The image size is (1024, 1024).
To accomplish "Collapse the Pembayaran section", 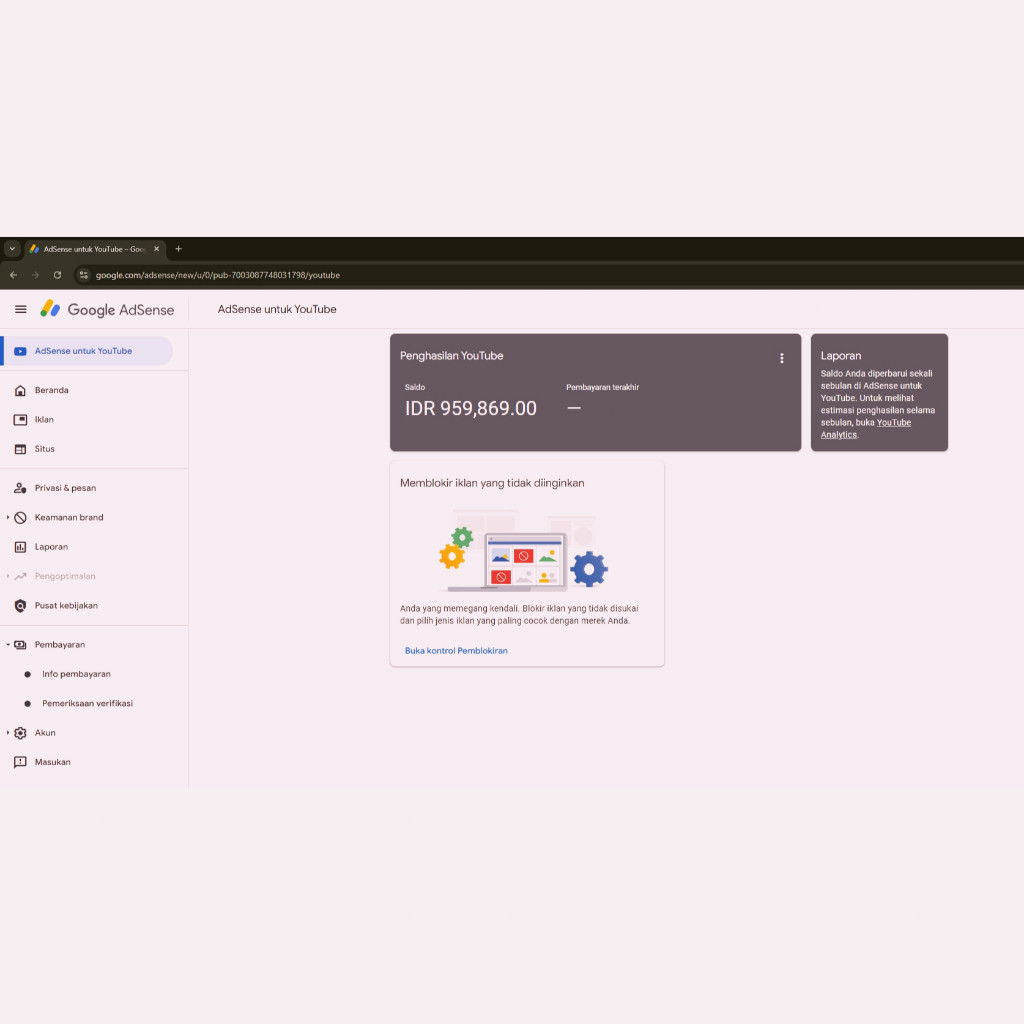I will point(8,644).
